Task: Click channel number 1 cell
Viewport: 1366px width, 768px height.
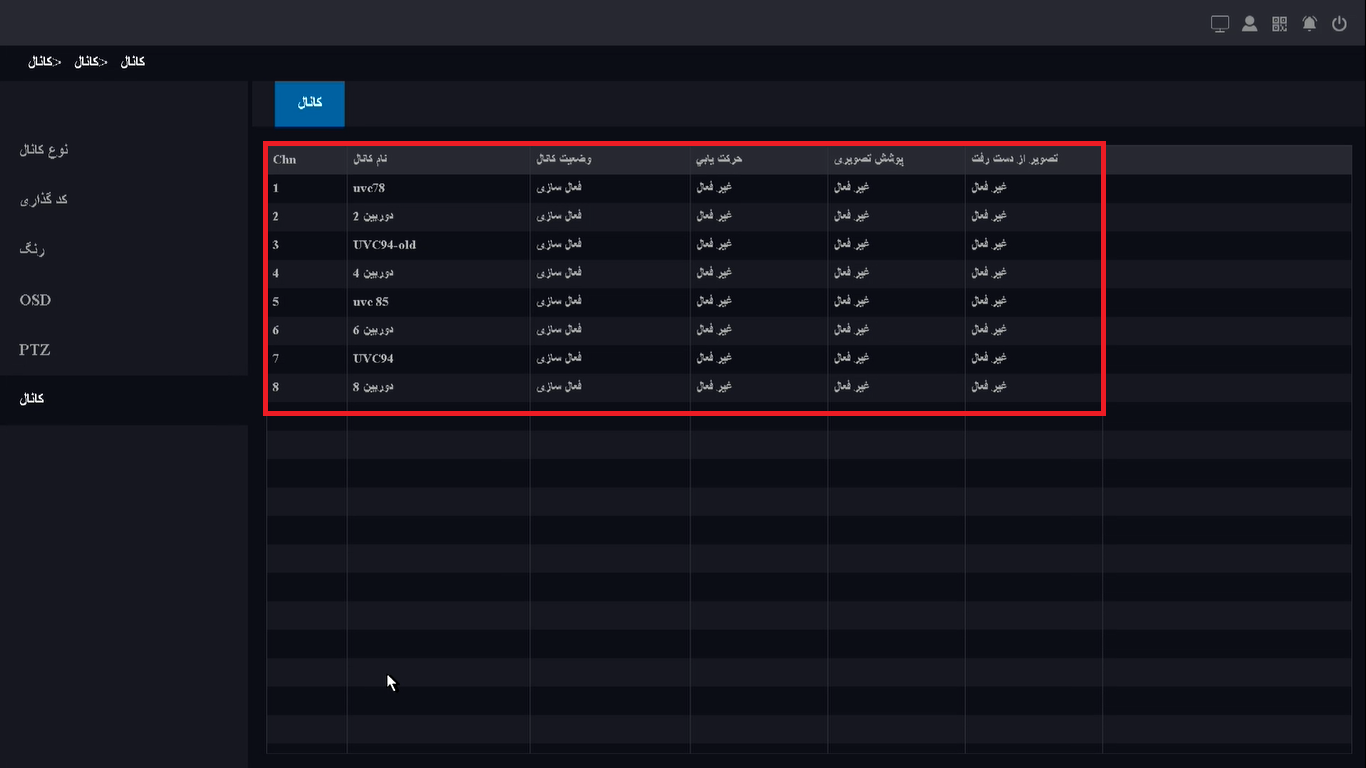Action: 276,188
